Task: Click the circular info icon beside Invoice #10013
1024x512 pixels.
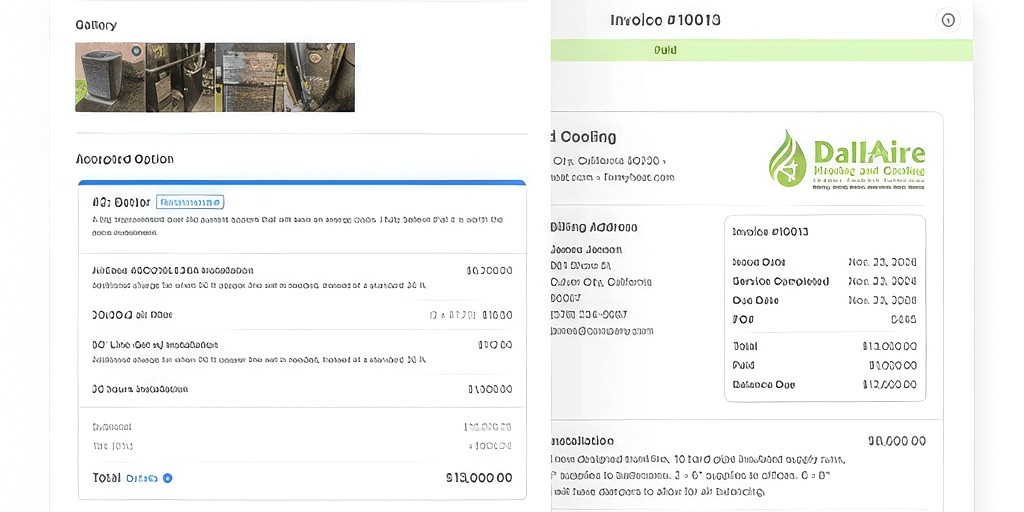Action: (x=948, y=20)
